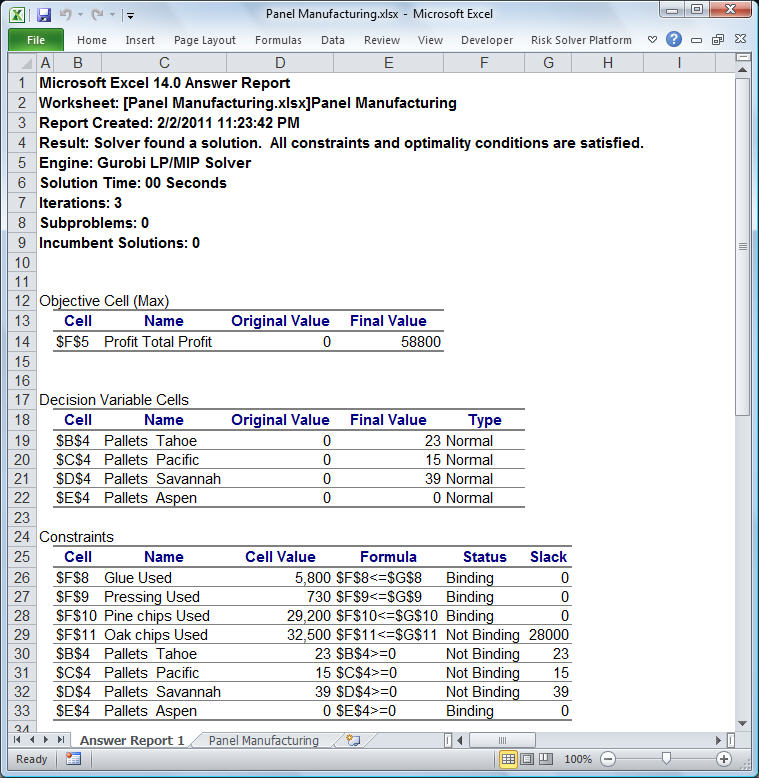Open the File backstage button
This screenshot has height=778, width=759.
coord(35,40)
